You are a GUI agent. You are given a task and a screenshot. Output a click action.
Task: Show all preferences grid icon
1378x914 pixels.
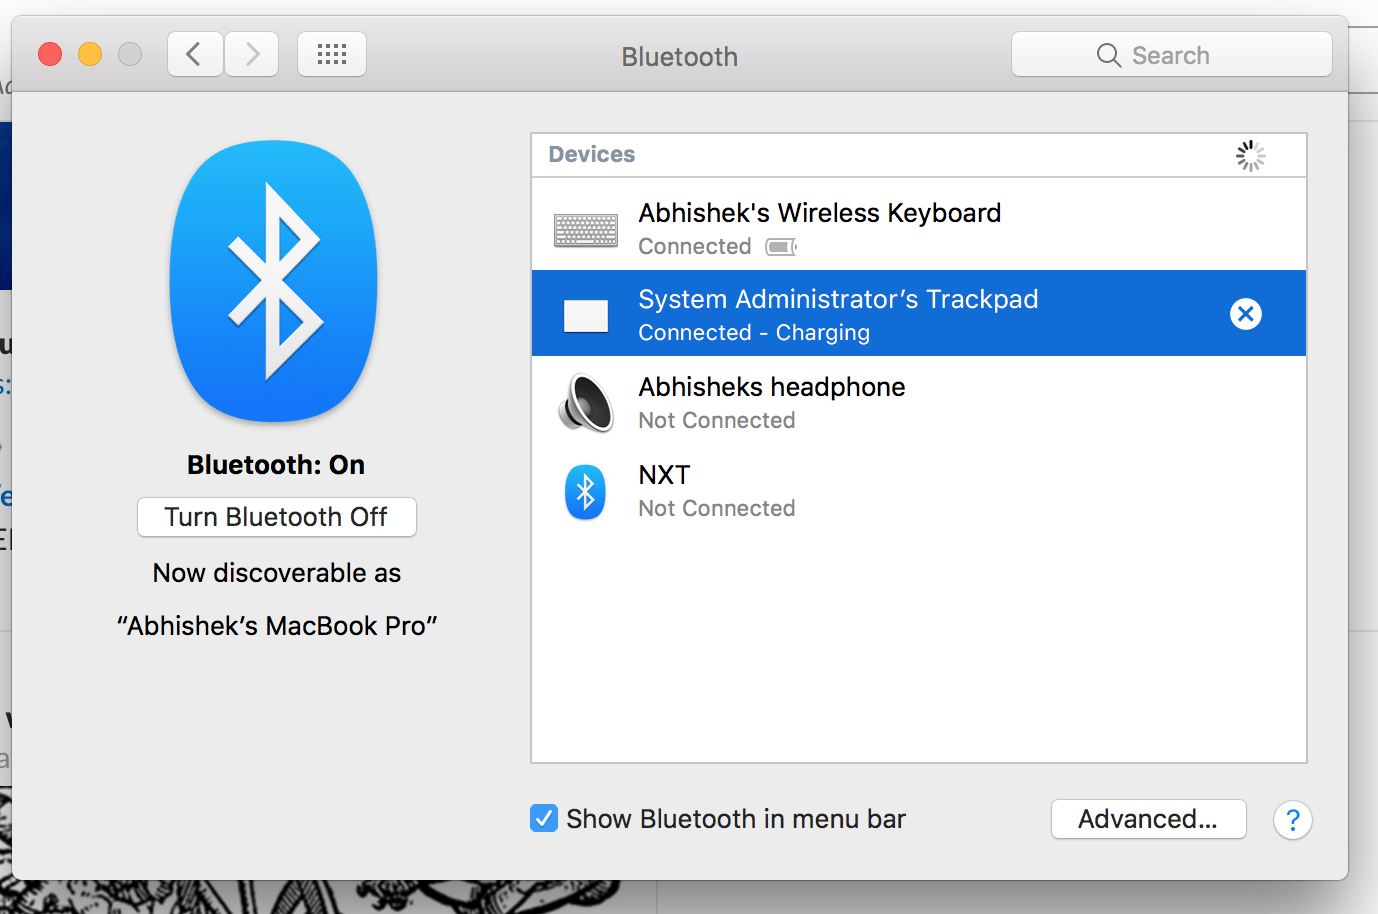click(332, 54)
